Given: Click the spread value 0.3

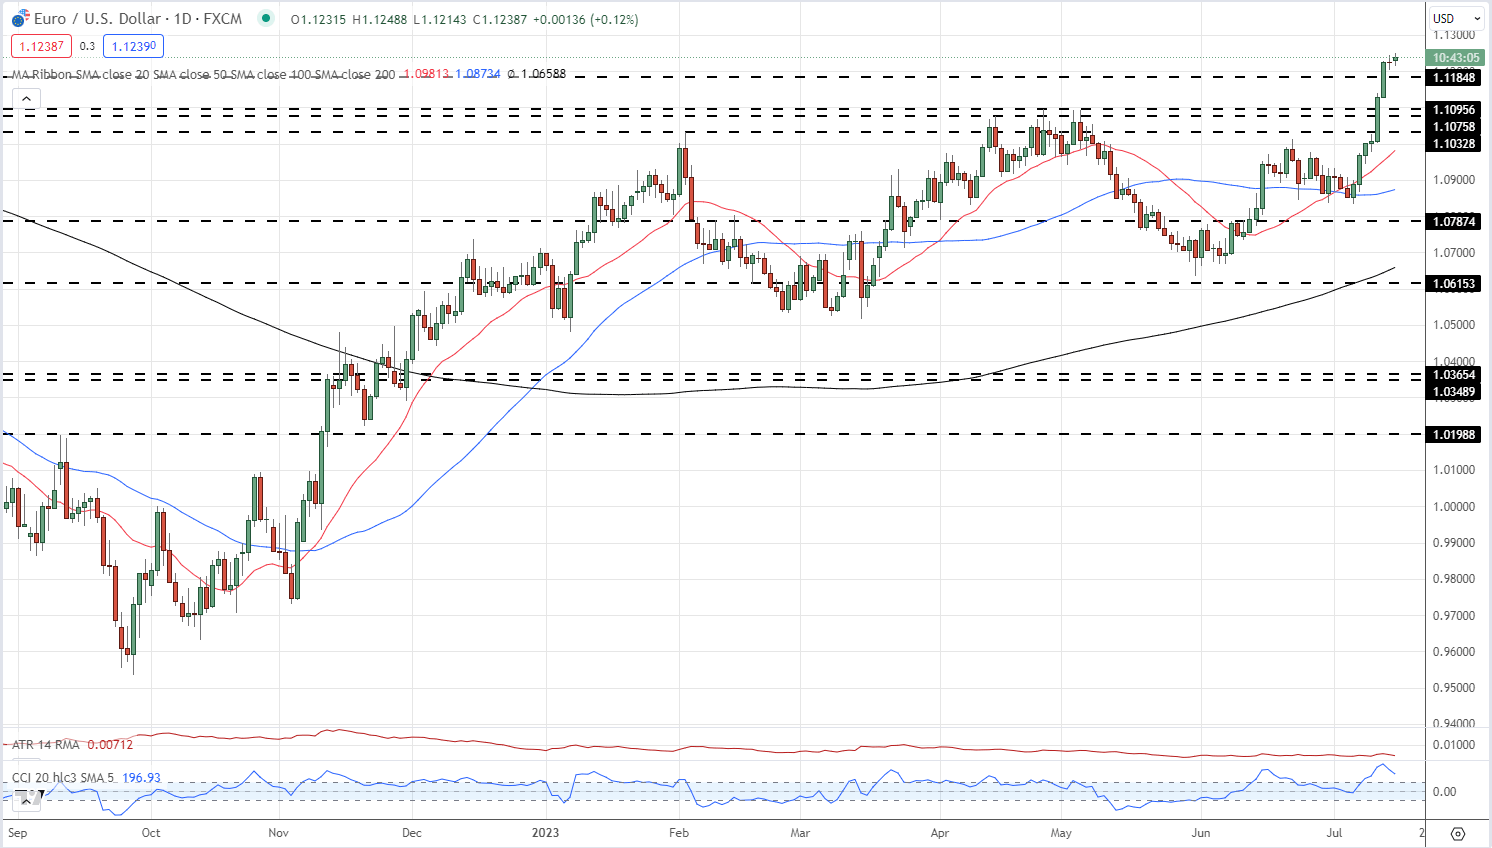Looking at the screenshot, I should tap(87, 46).
